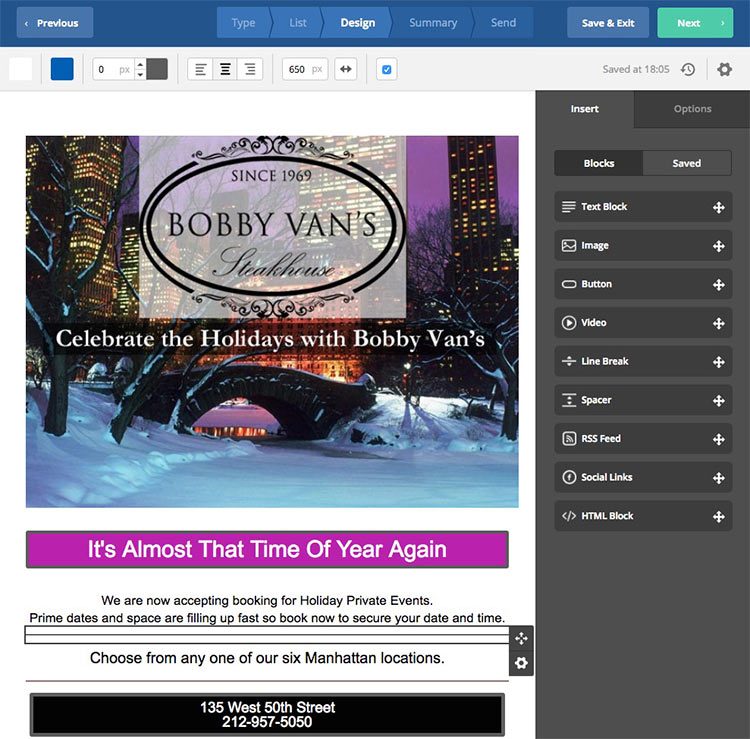The image size is (750, 739).
Task: Open the revision history clock icon
Action: [688, 69]
